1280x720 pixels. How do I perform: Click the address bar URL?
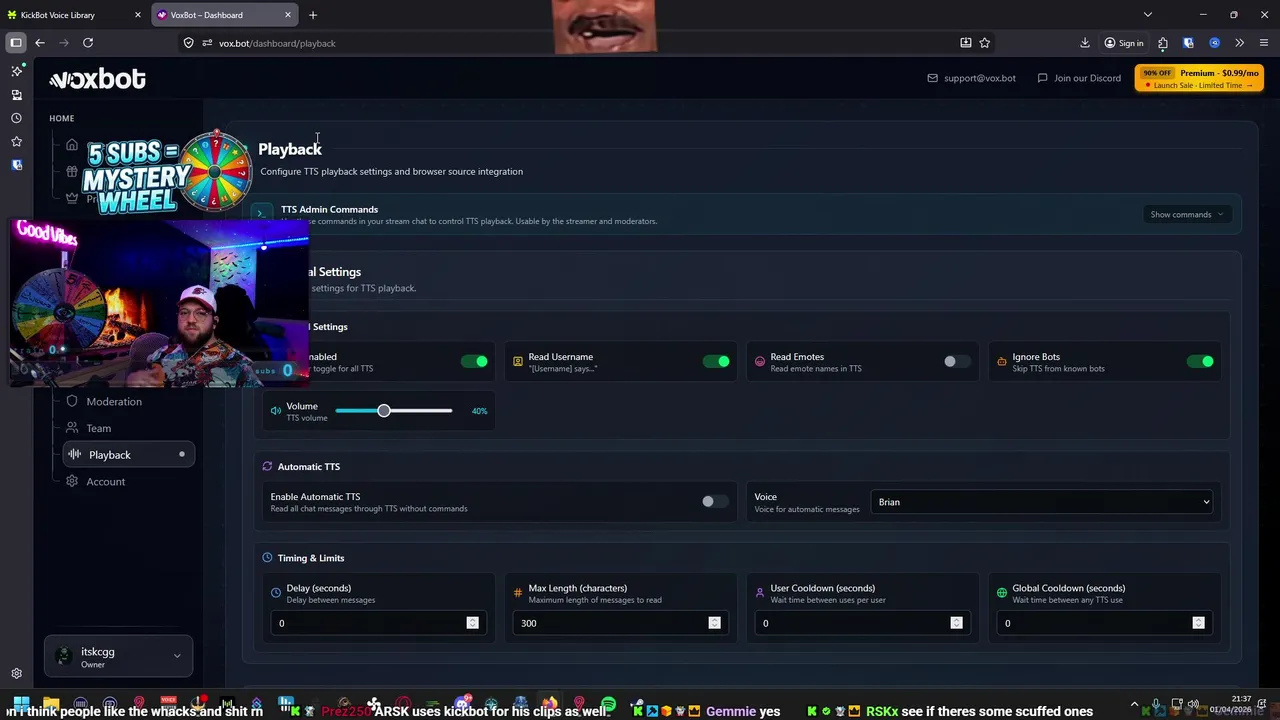click(277, 43)
